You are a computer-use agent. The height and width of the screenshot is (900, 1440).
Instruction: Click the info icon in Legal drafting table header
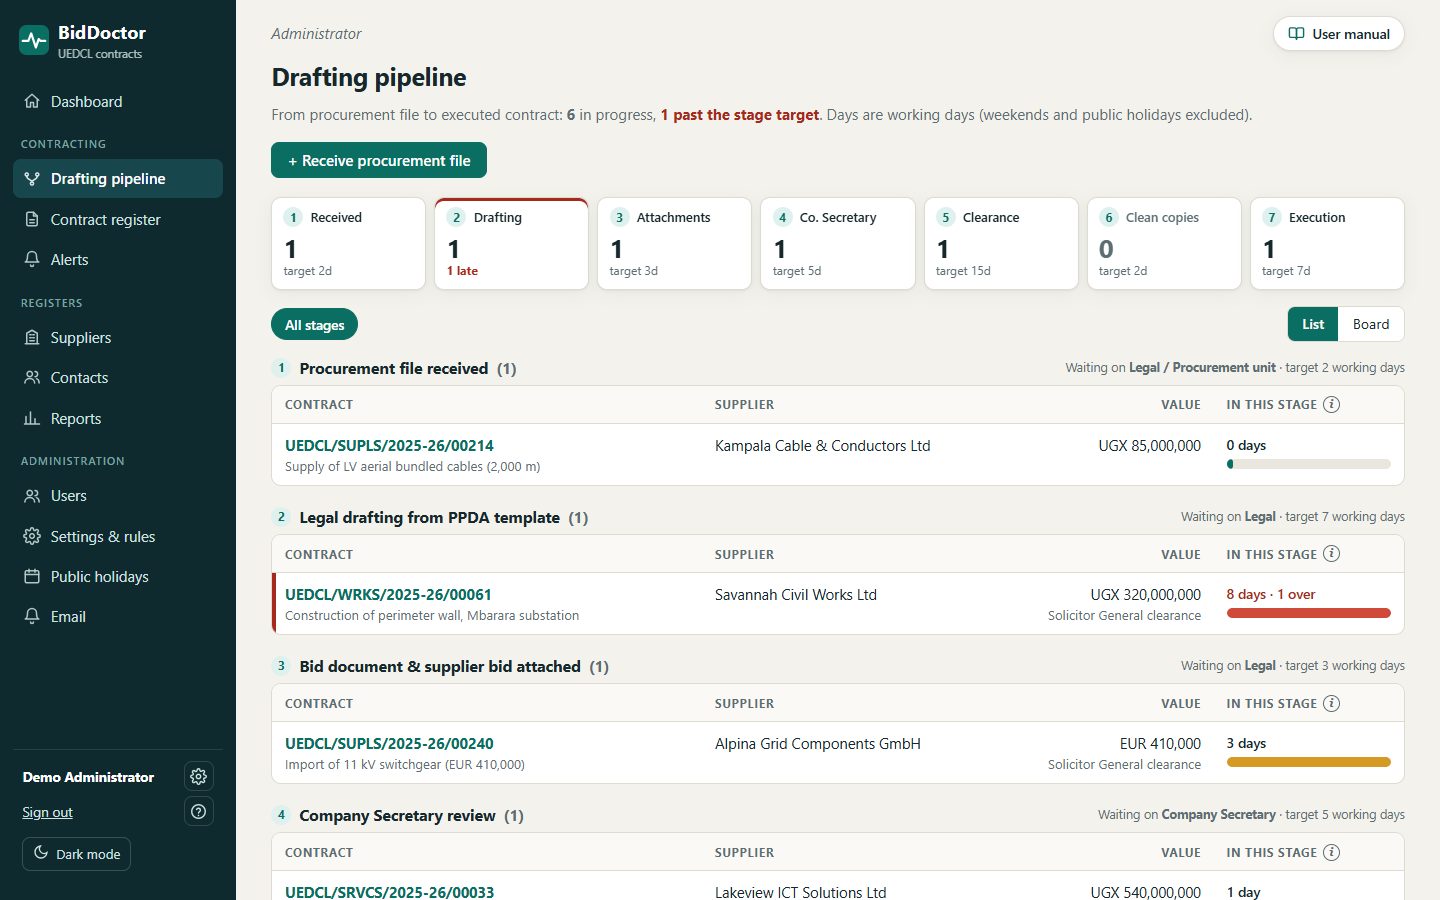(1332, 554)
